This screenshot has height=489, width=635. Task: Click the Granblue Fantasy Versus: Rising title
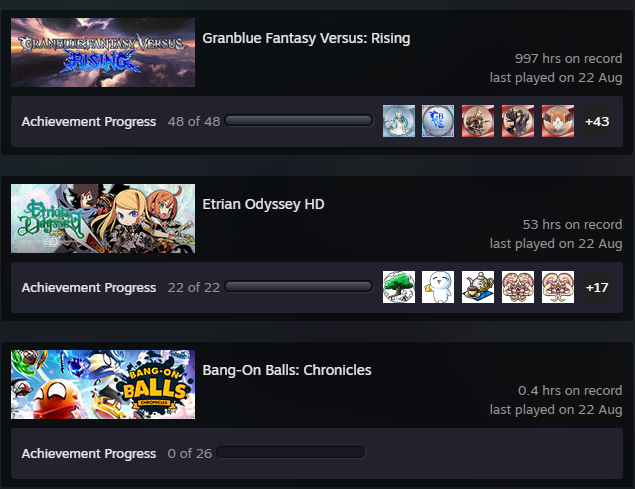[x=306, y=38]
